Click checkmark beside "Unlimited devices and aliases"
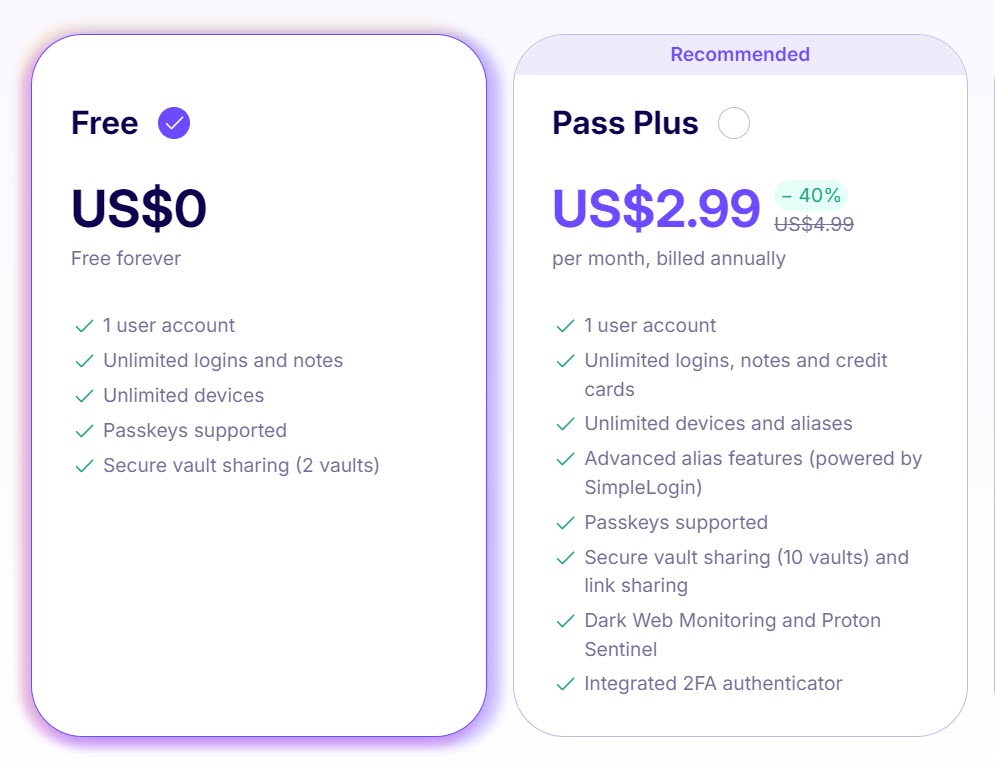Image resolution: width=995 pixels, height=765 pixels. [566, 424]
